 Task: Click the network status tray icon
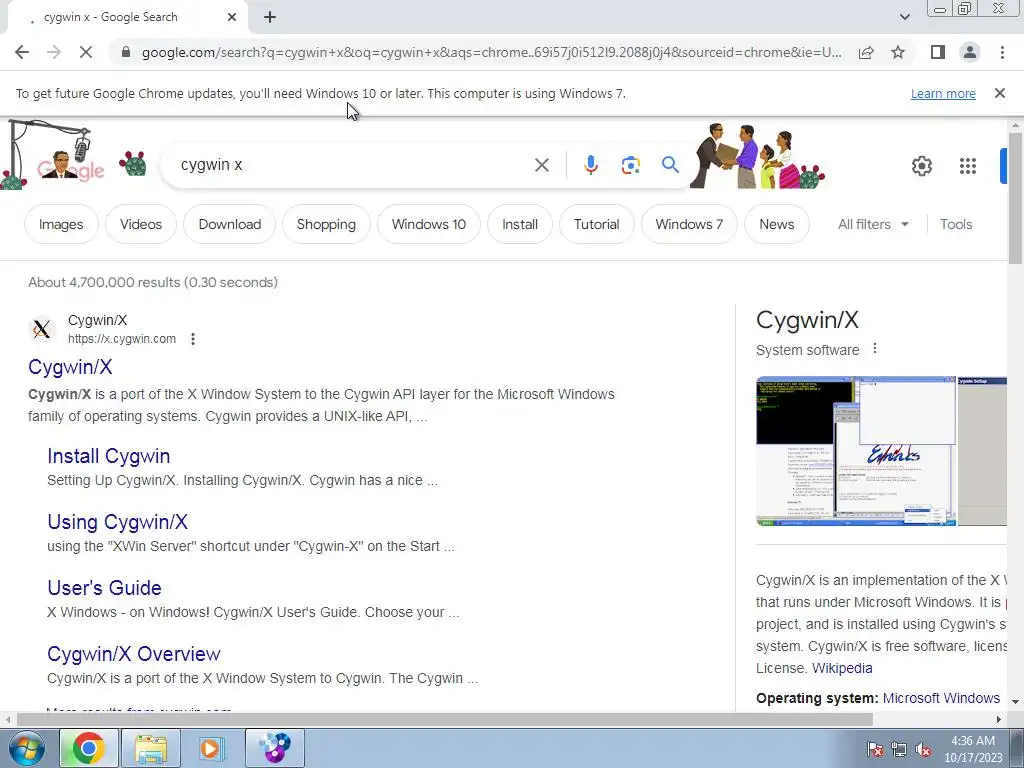coord(899,749)
